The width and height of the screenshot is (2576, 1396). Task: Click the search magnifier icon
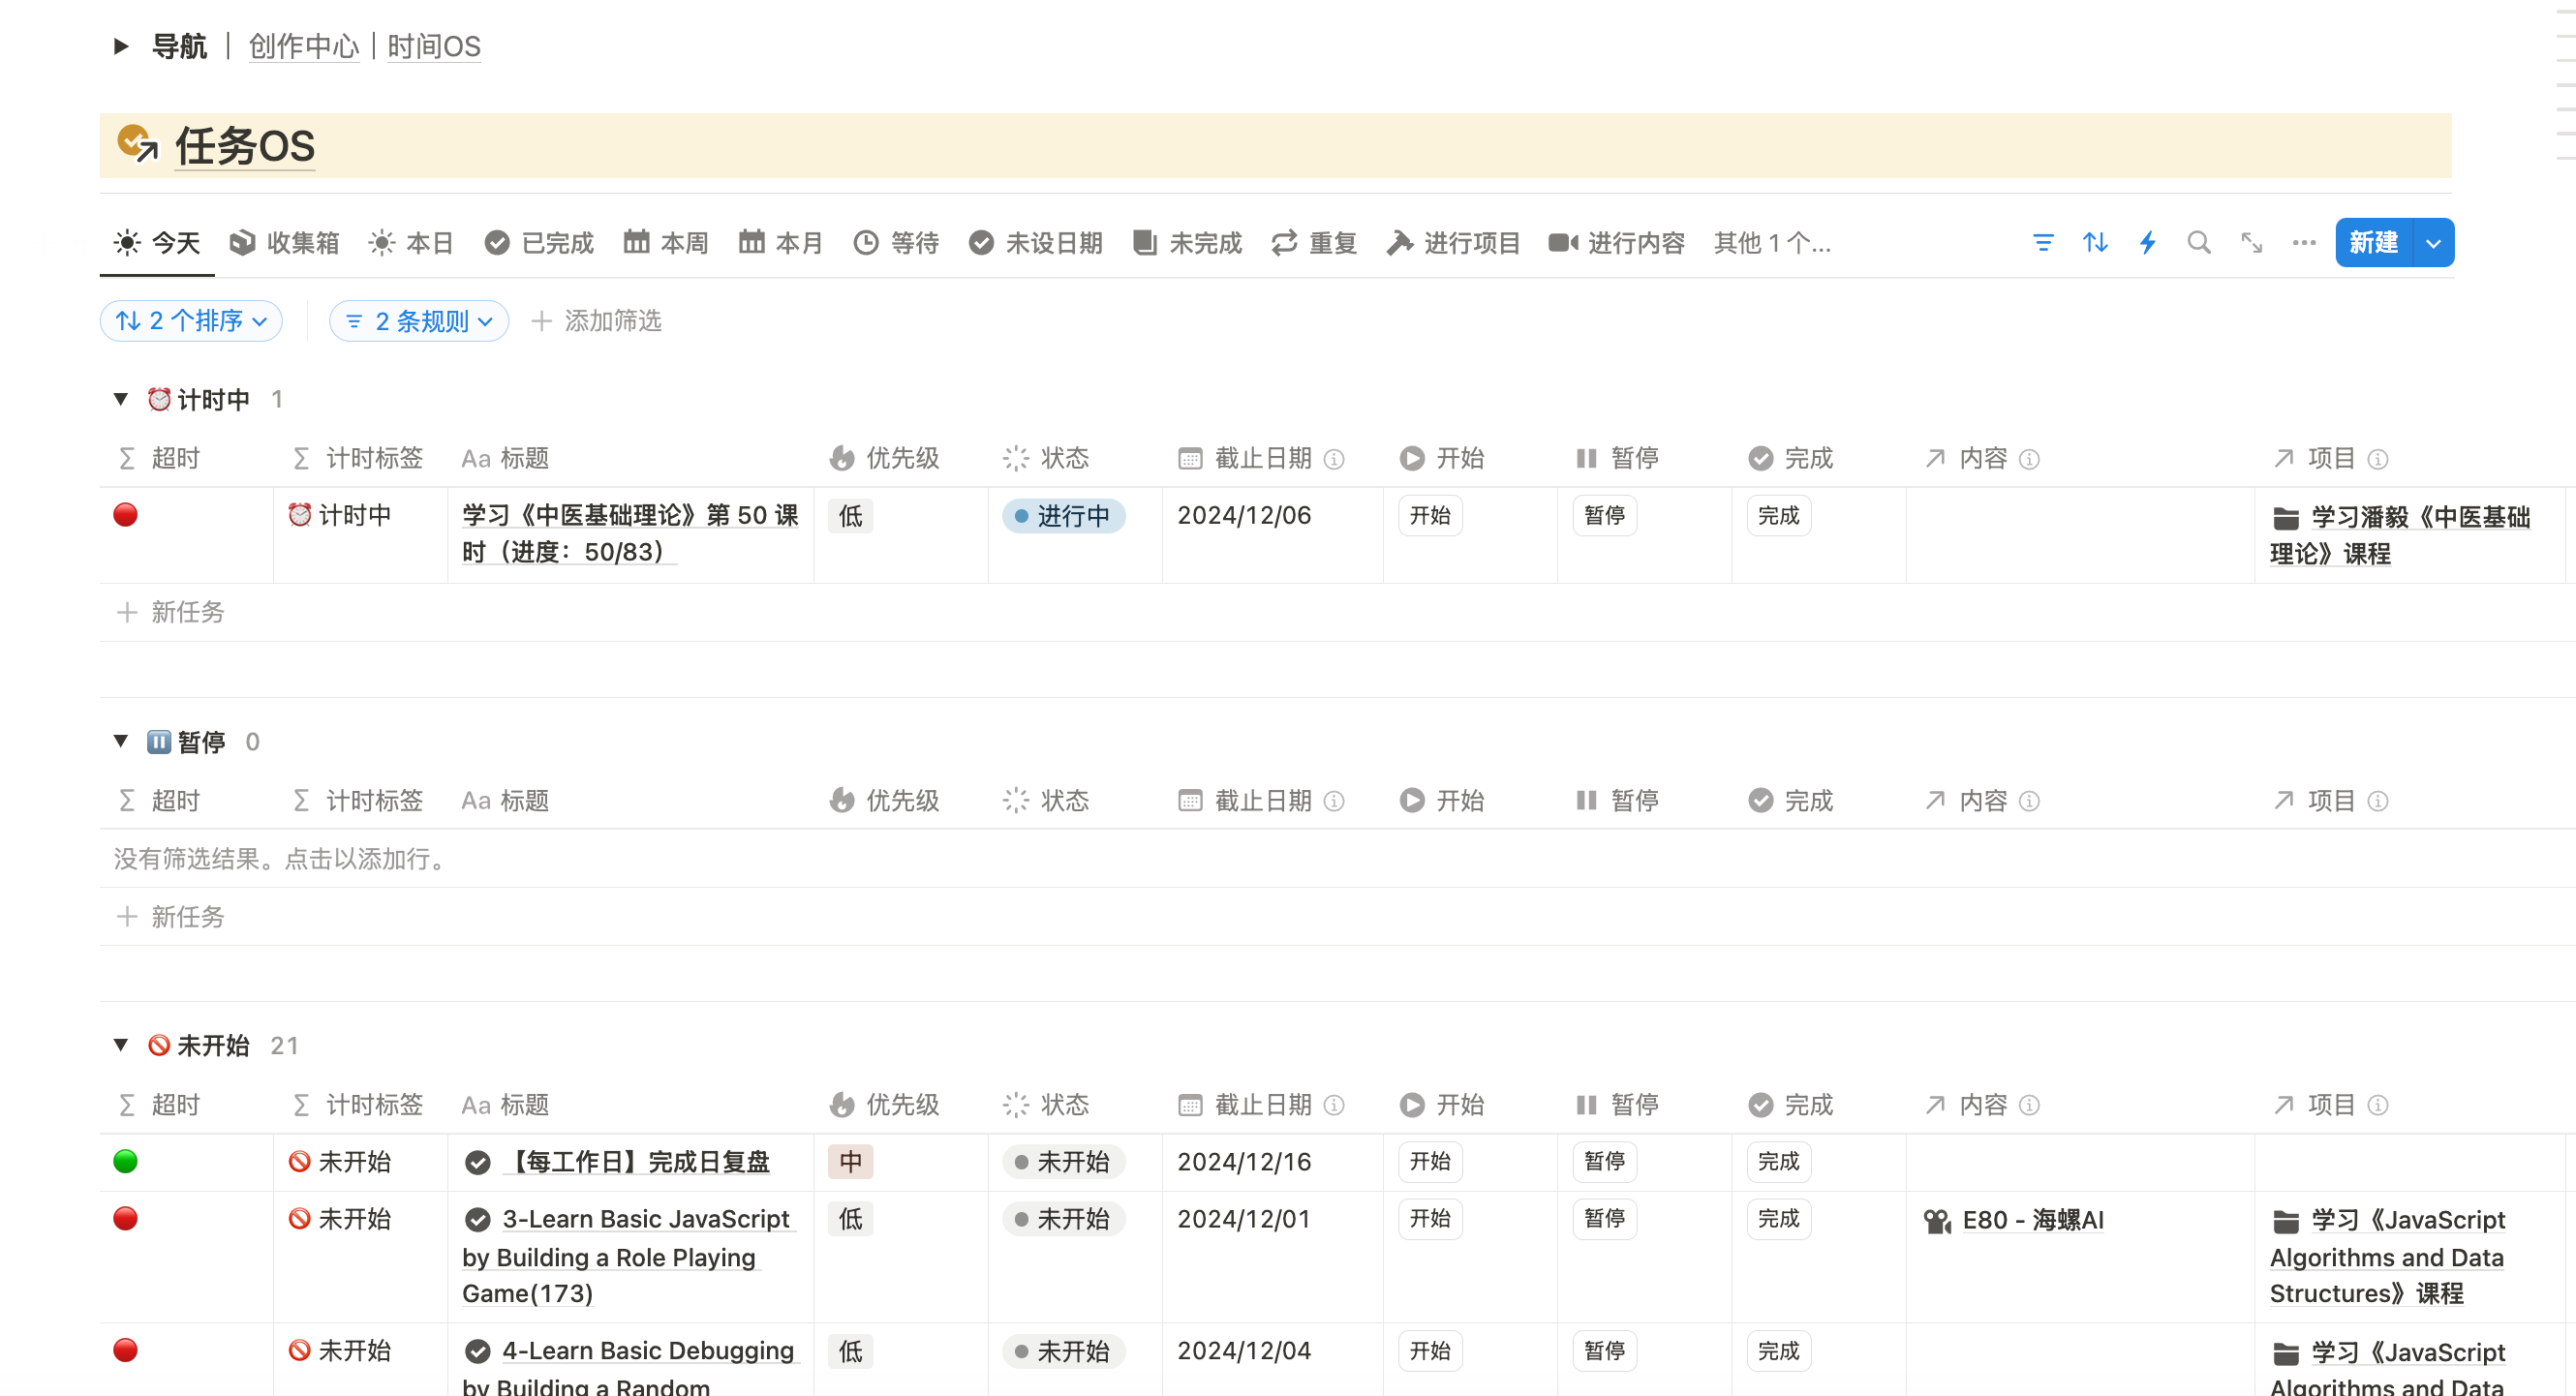2198,243
